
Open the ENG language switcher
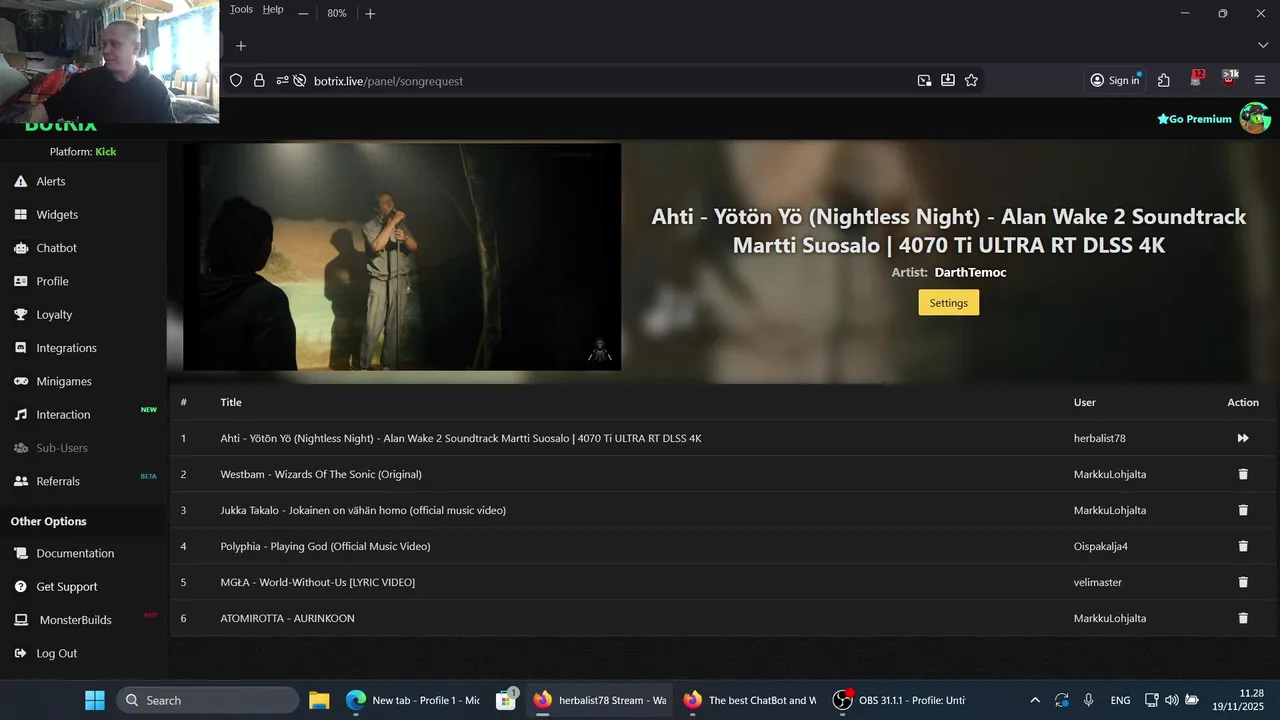coord(1121,700)
